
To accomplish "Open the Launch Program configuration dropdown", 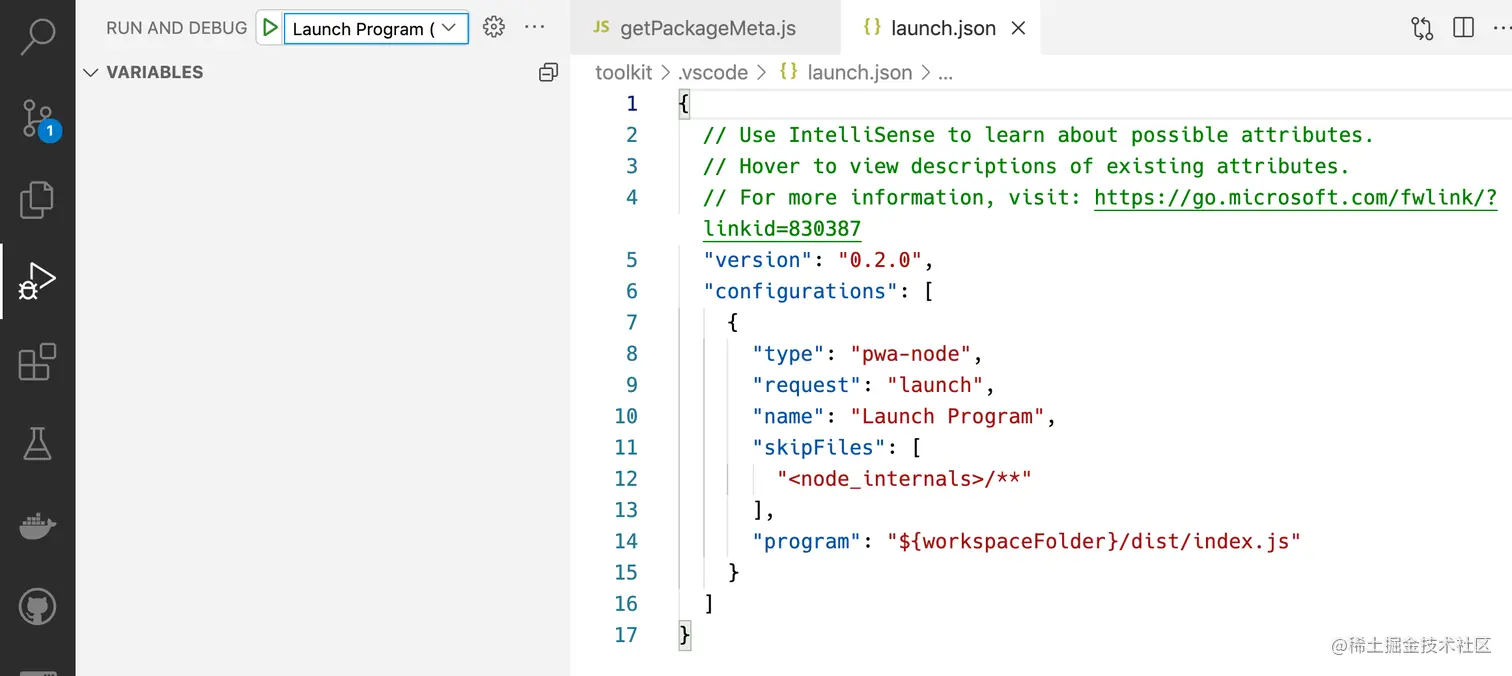I will click(375, 28).
